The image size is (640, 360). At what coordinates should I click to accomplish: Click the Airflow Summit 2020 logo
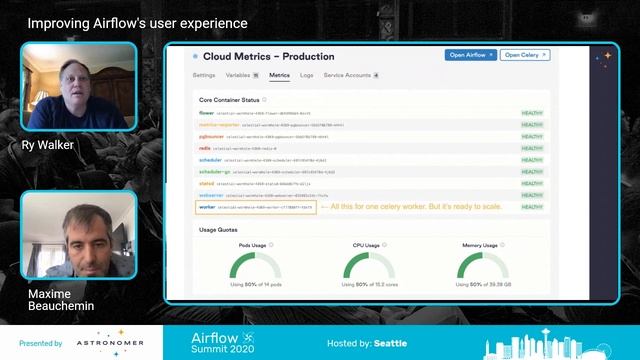[223, 342]
